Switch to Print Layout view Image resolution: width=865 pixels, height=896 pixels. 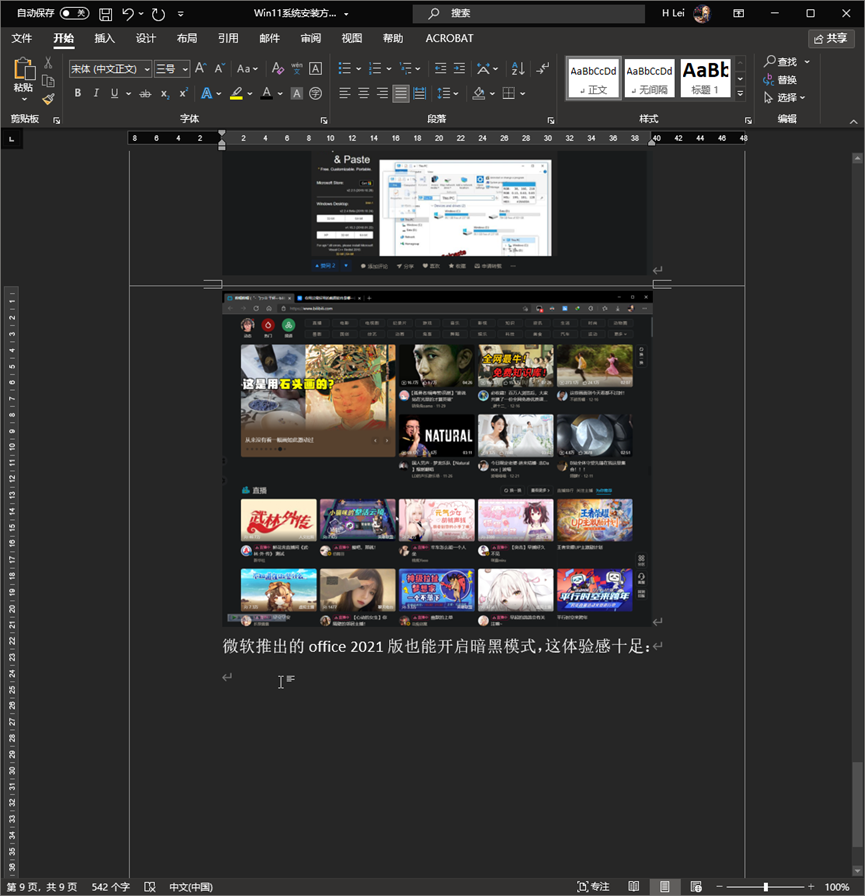tap(664, 887)
